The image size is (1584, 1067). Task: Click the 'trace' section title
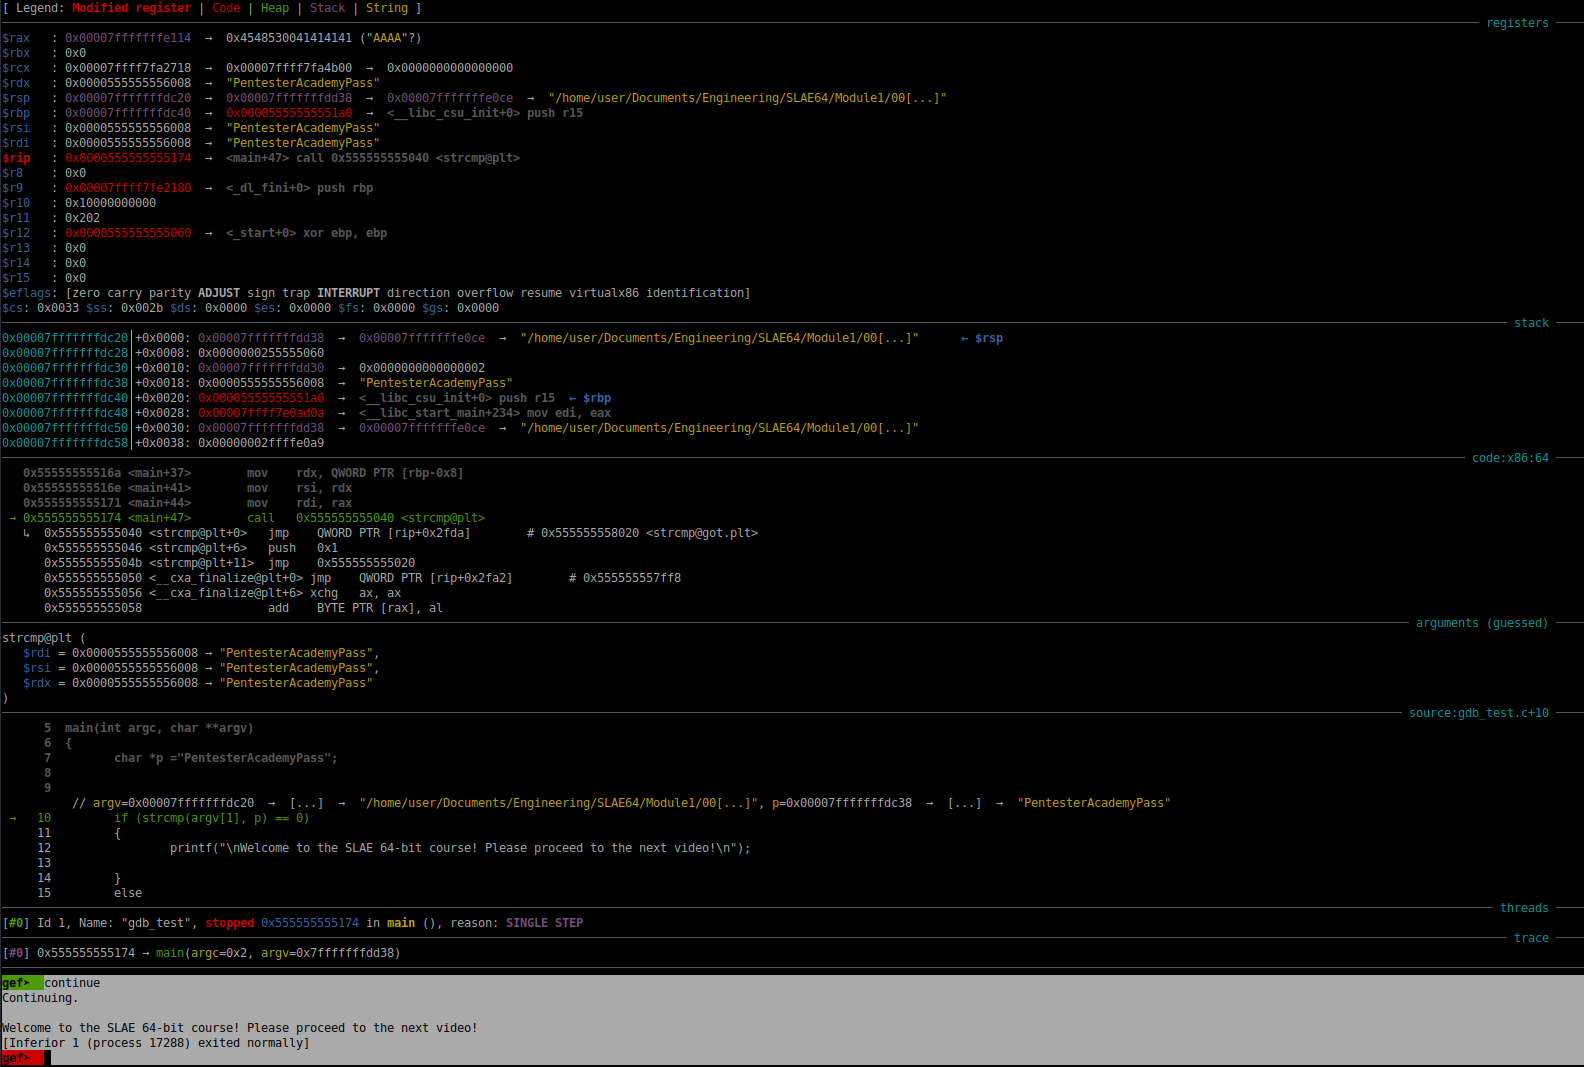[1531, 938]
